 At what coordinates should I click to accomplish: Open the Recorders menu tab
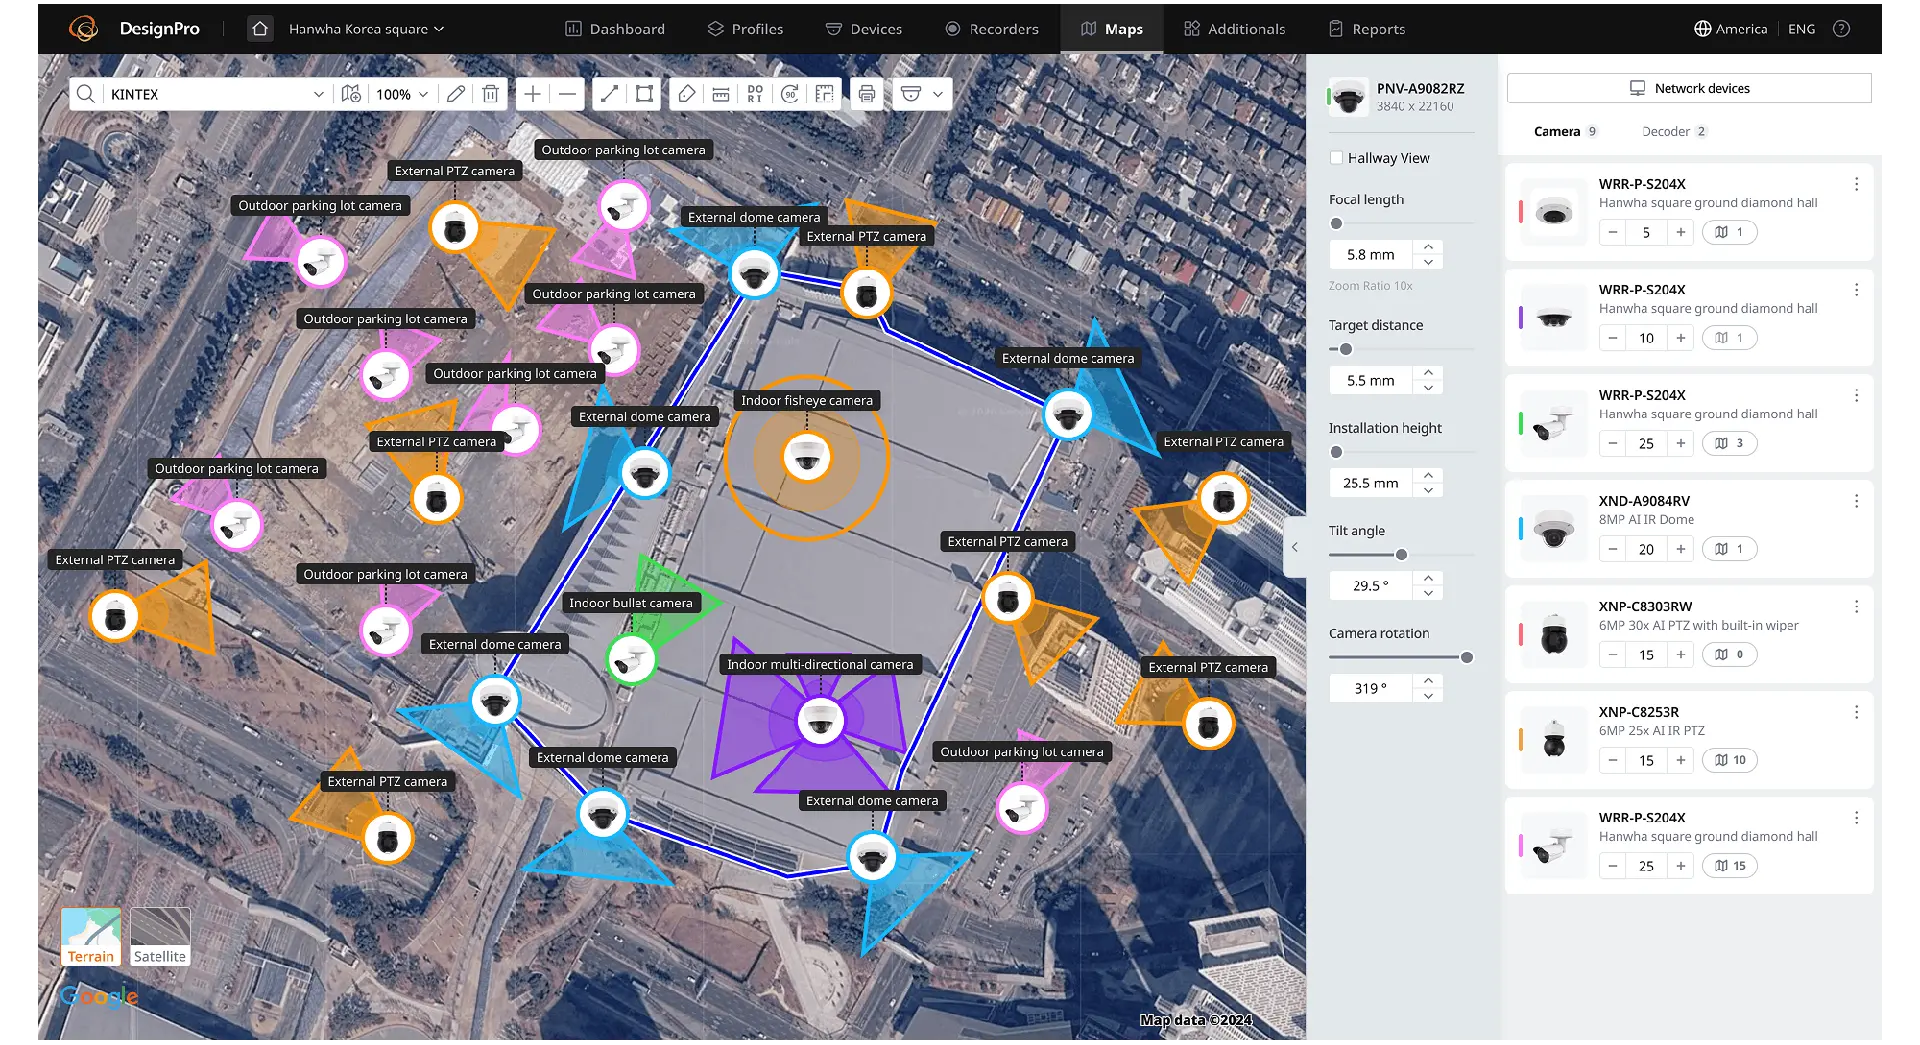(x=992, y=29)
